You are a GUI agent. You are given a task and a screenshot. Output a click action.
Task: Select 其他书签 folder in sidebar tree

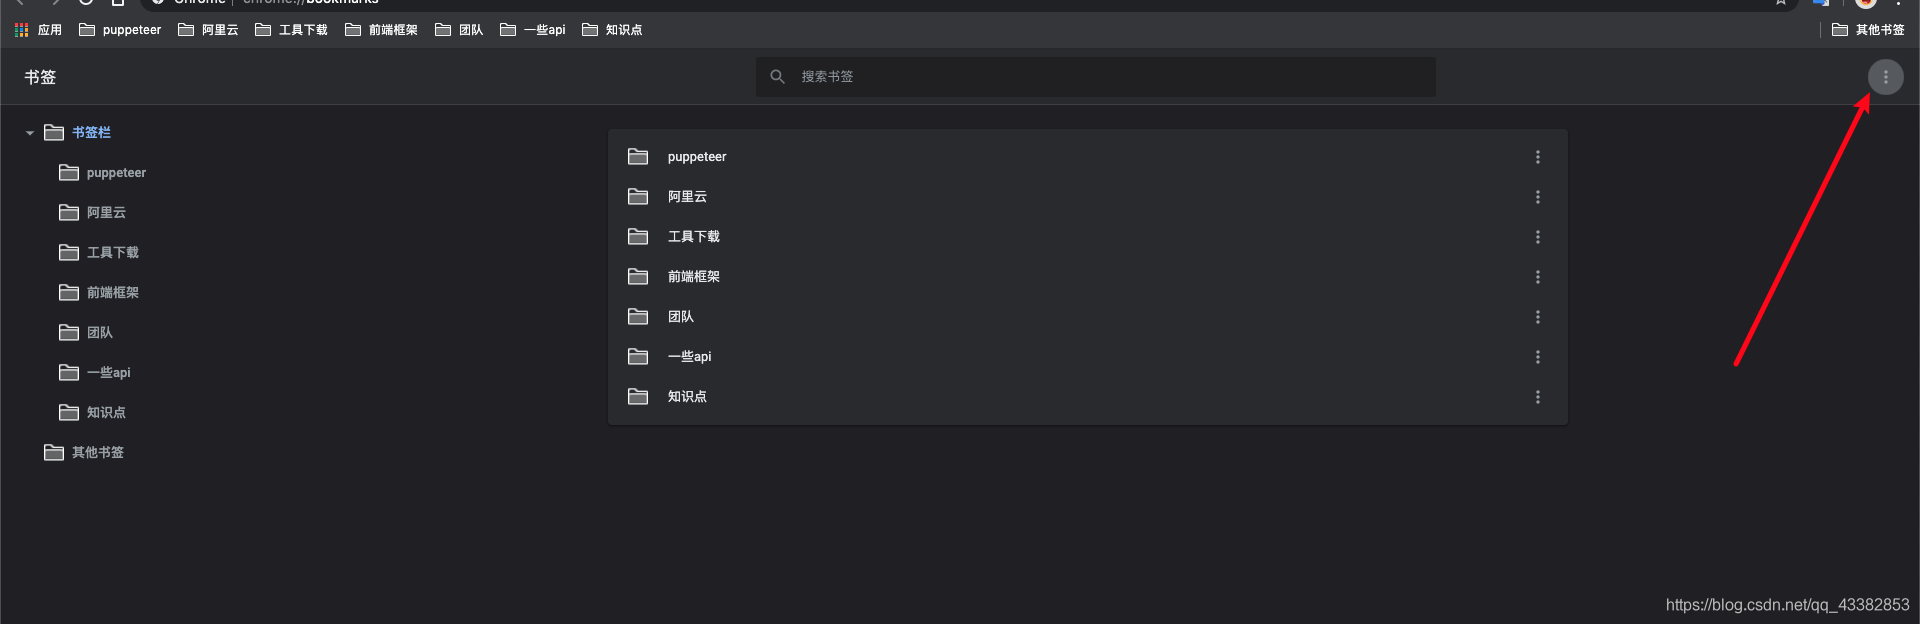(84, 453)
